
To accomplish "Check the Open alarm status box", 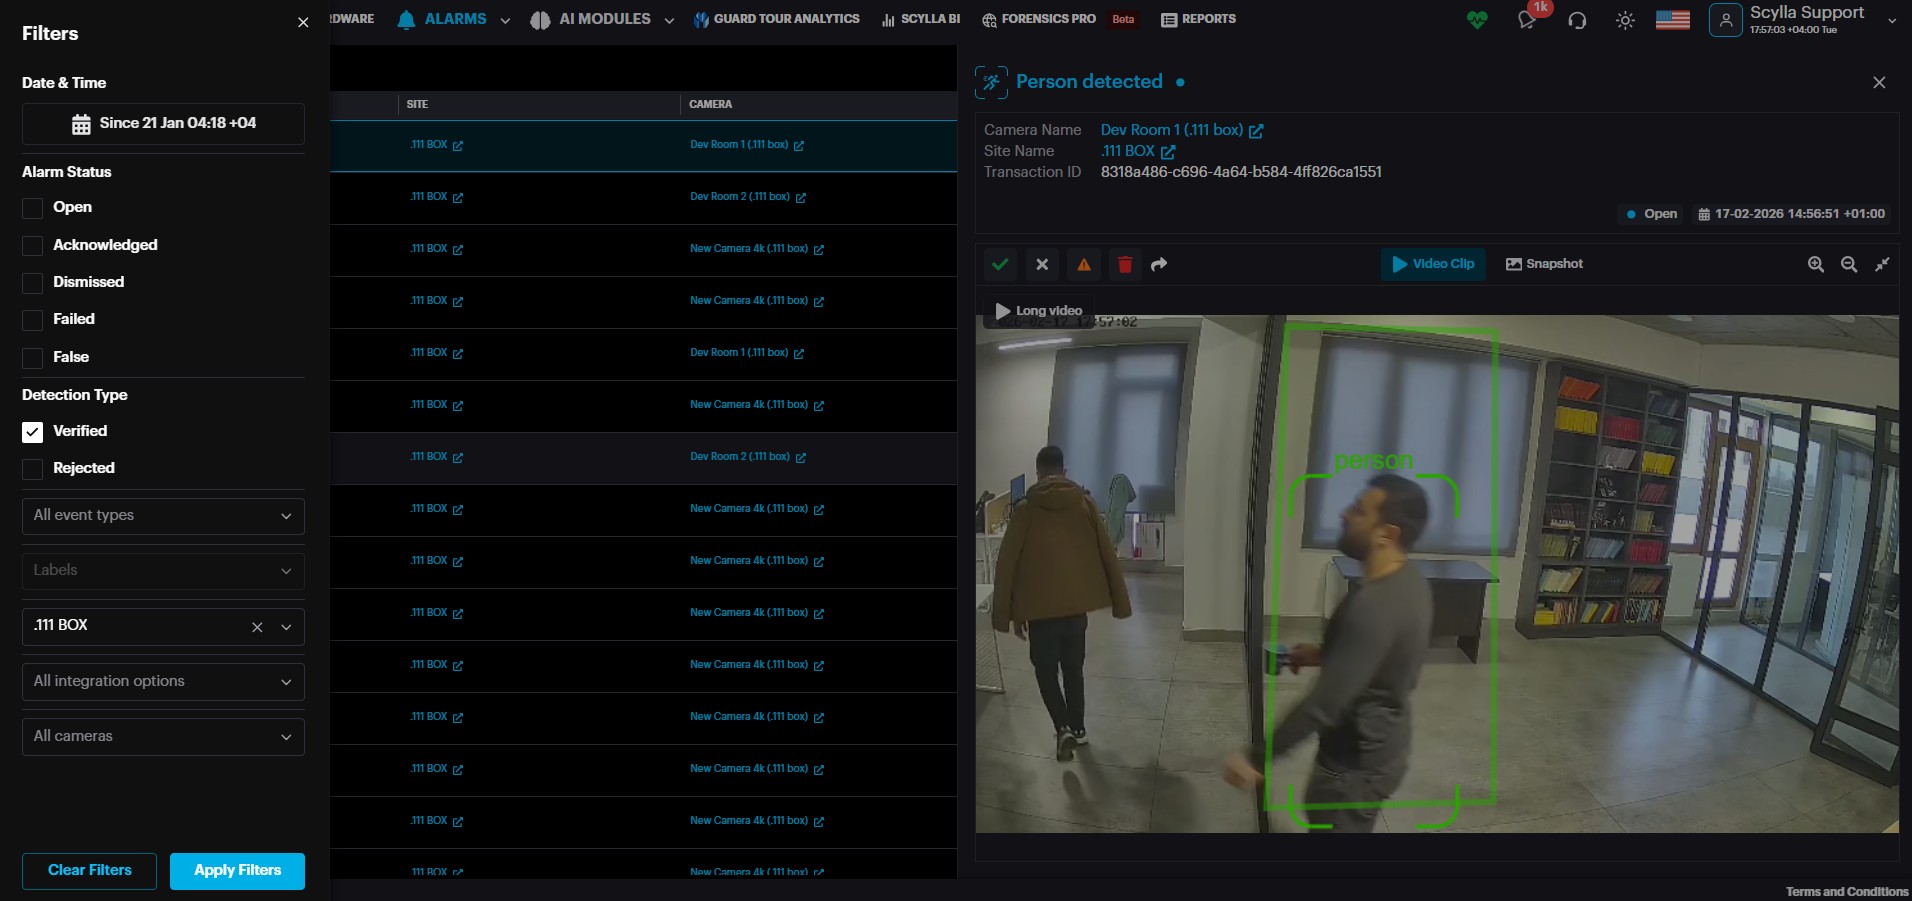I will click(33, 208).
